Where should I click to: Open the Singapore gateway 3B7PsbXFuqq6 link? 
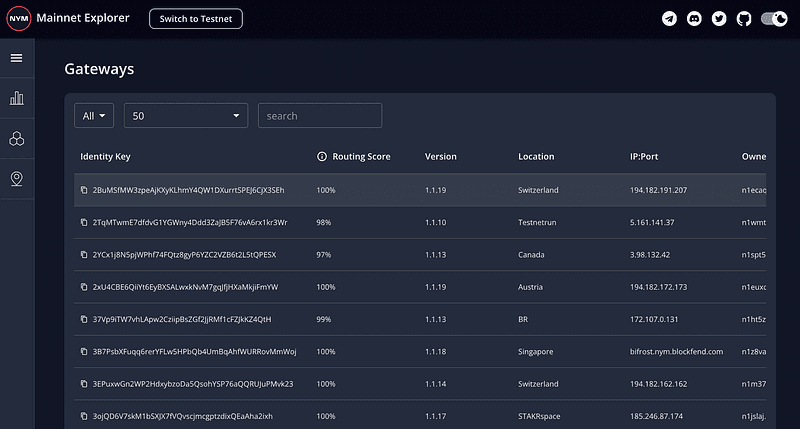[194, 352]
